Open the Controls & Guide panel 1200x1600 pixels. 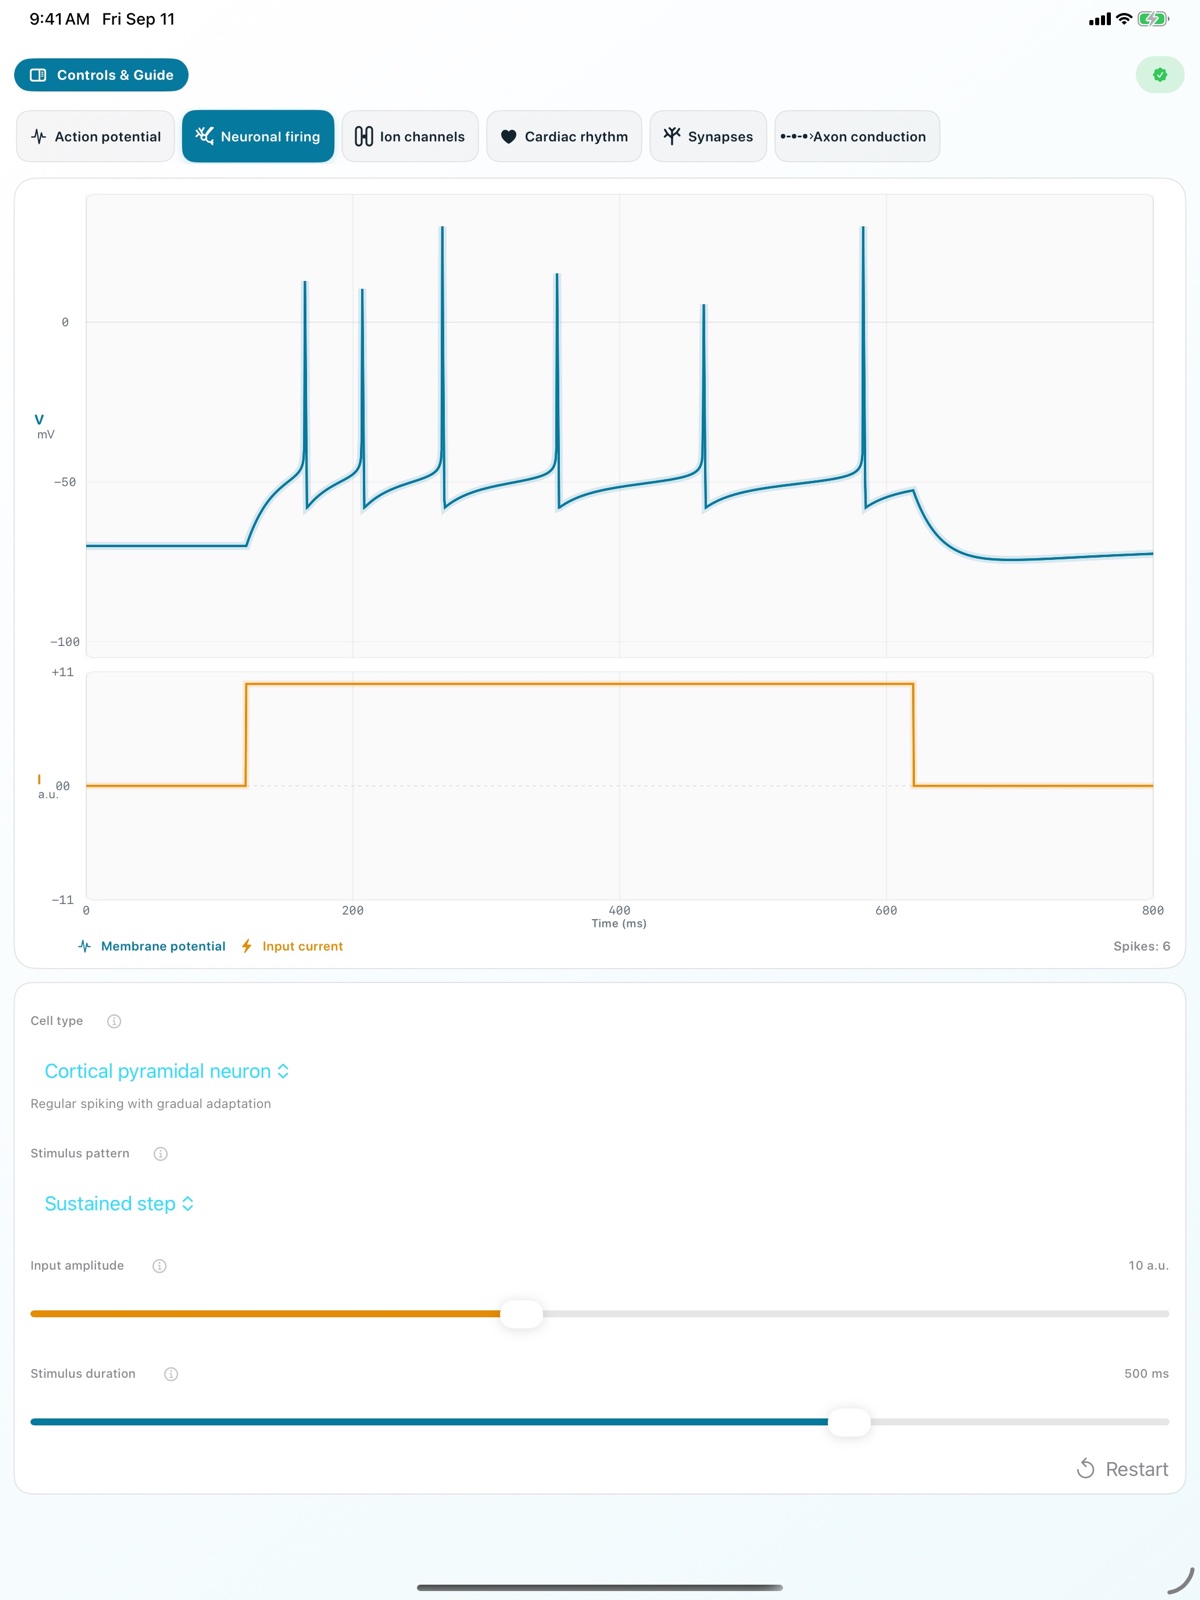click(101, 75)
